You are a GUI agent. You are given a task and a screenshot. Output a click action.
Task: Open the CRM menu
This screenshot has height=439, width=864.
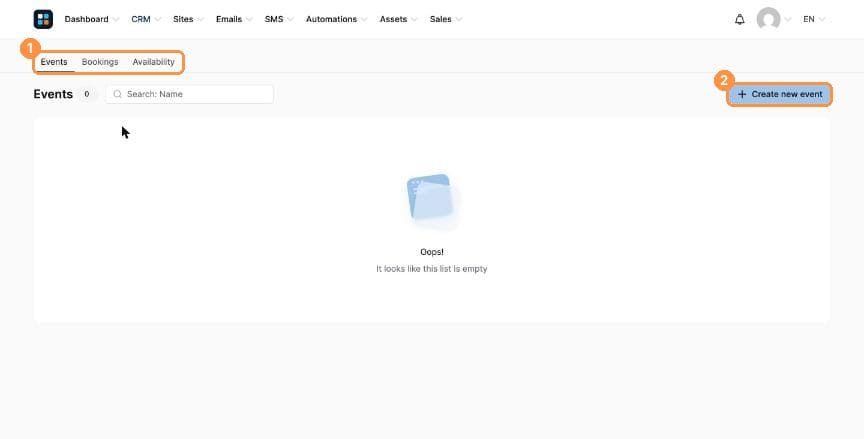pos(141,19)
